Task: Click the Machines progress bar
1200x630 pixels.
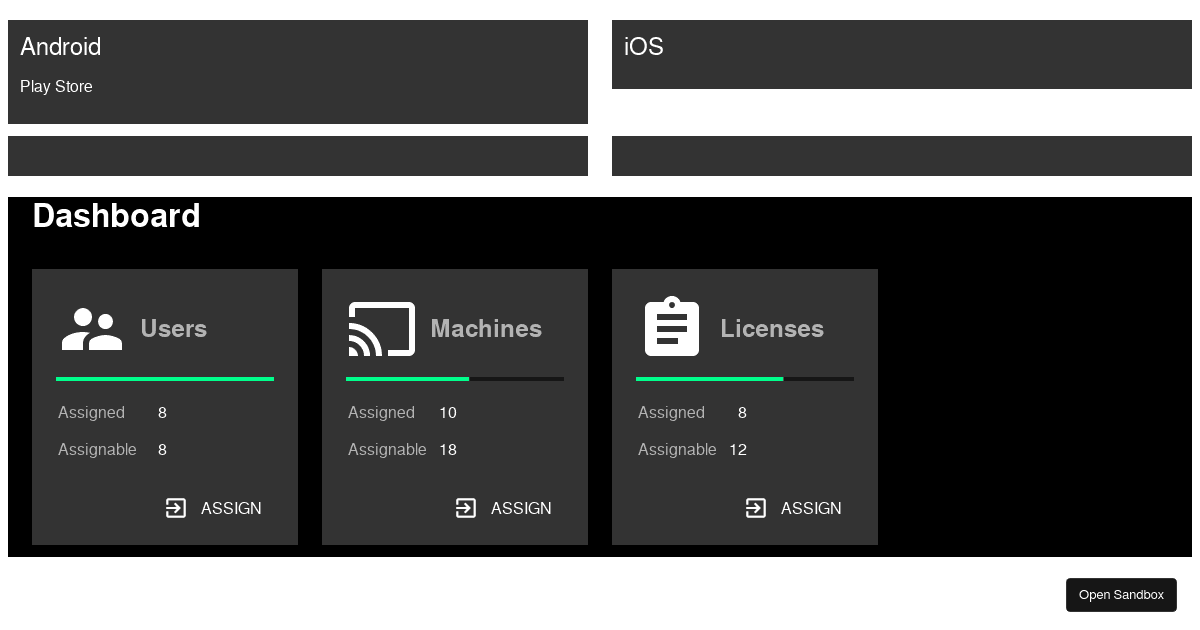Action: click(455, 379)
